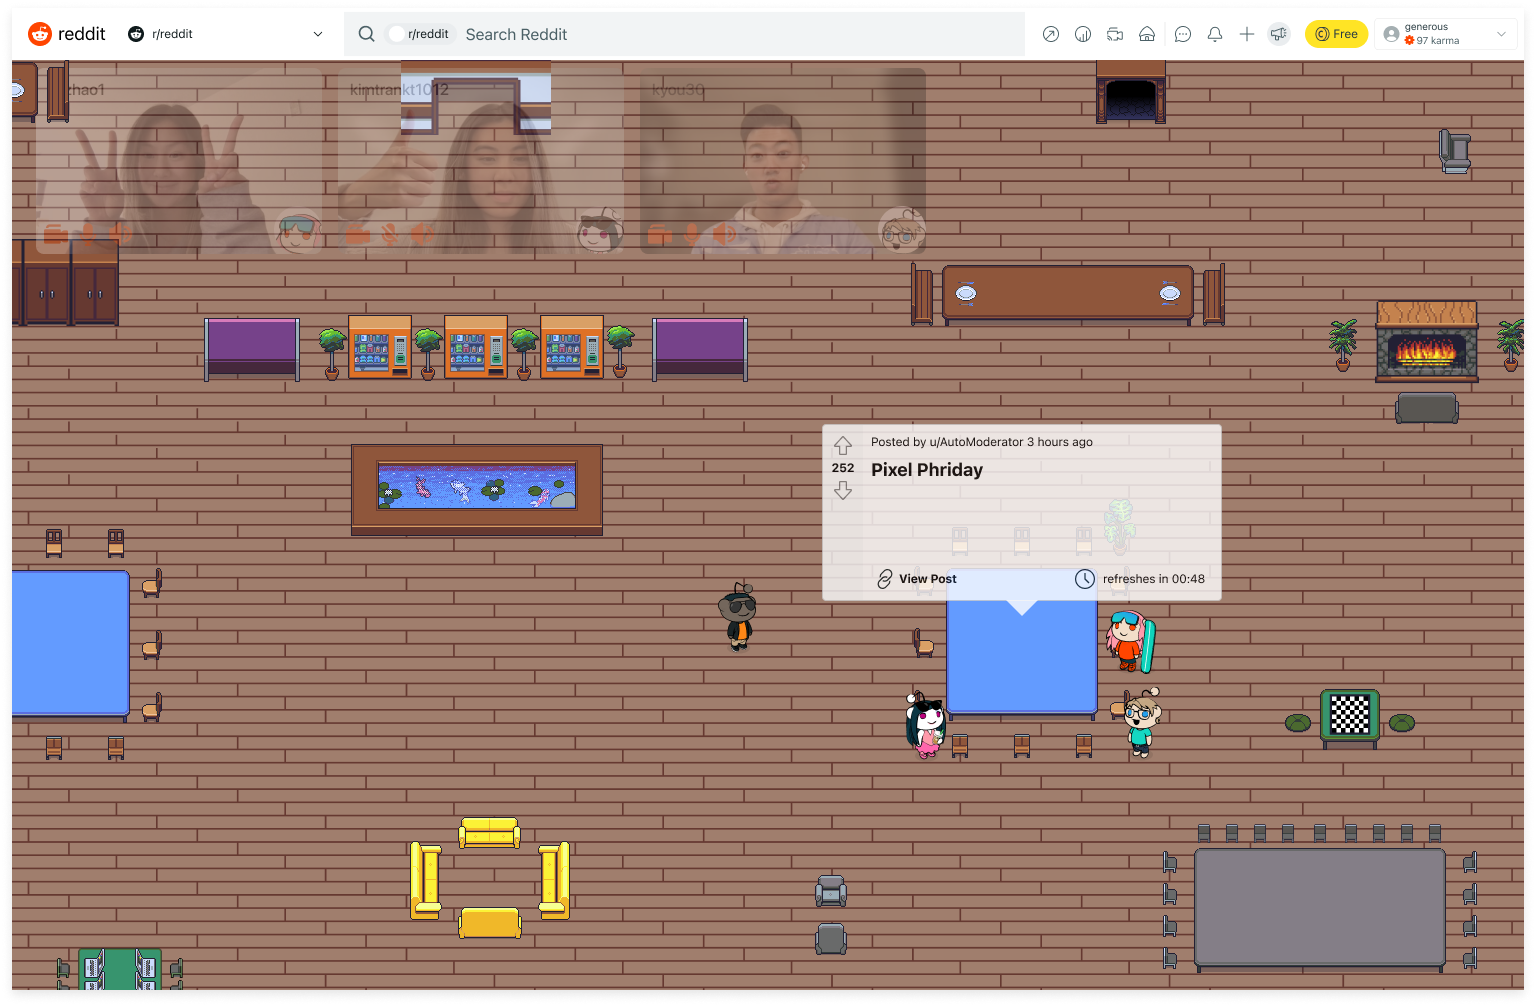
Task: Click the plus icon to create post
Action: (x=1247, y=34)
